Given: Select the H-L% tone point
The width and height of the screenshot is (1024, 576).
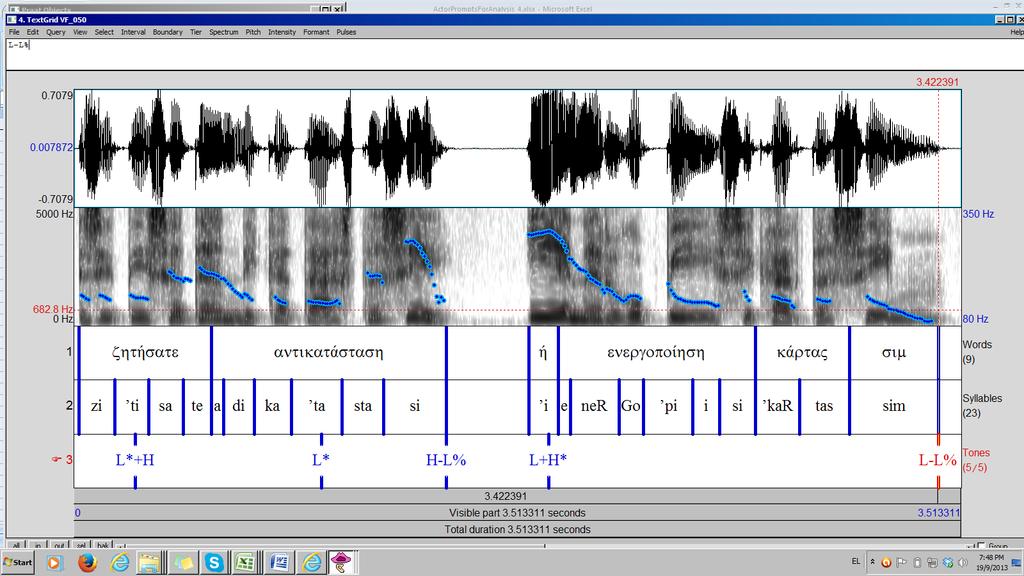Looking at the screenshot, I should [x=446, y=460].
